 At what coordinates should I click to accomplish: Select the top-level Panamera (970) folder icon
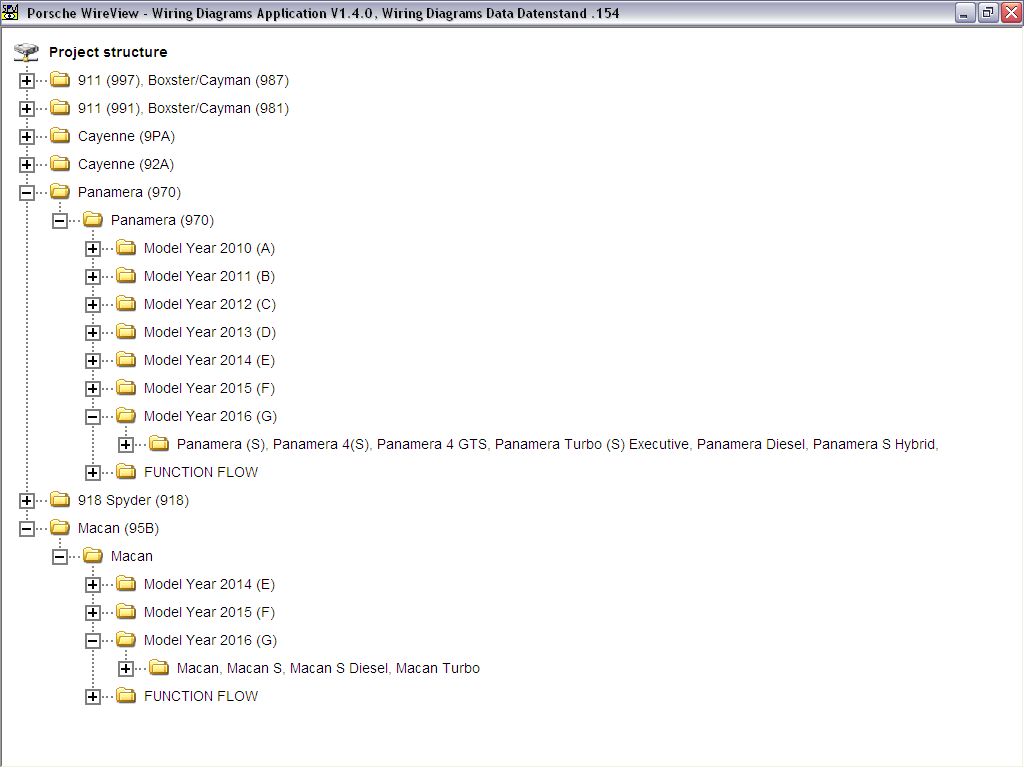[60, 192]
